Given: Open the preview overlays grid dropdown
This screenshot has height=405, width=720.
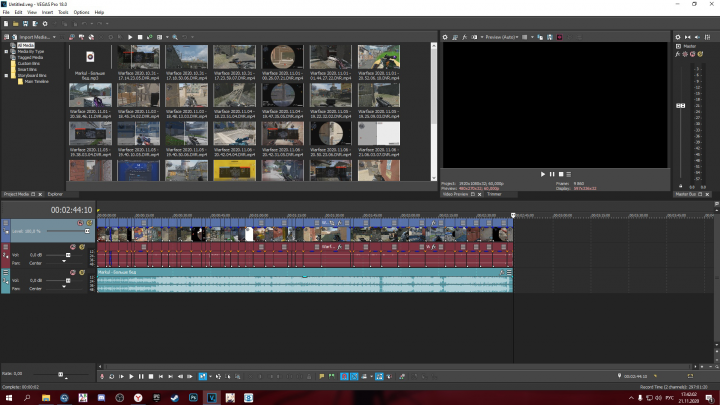Looking at the screenshot, I should tap(532, 37).
